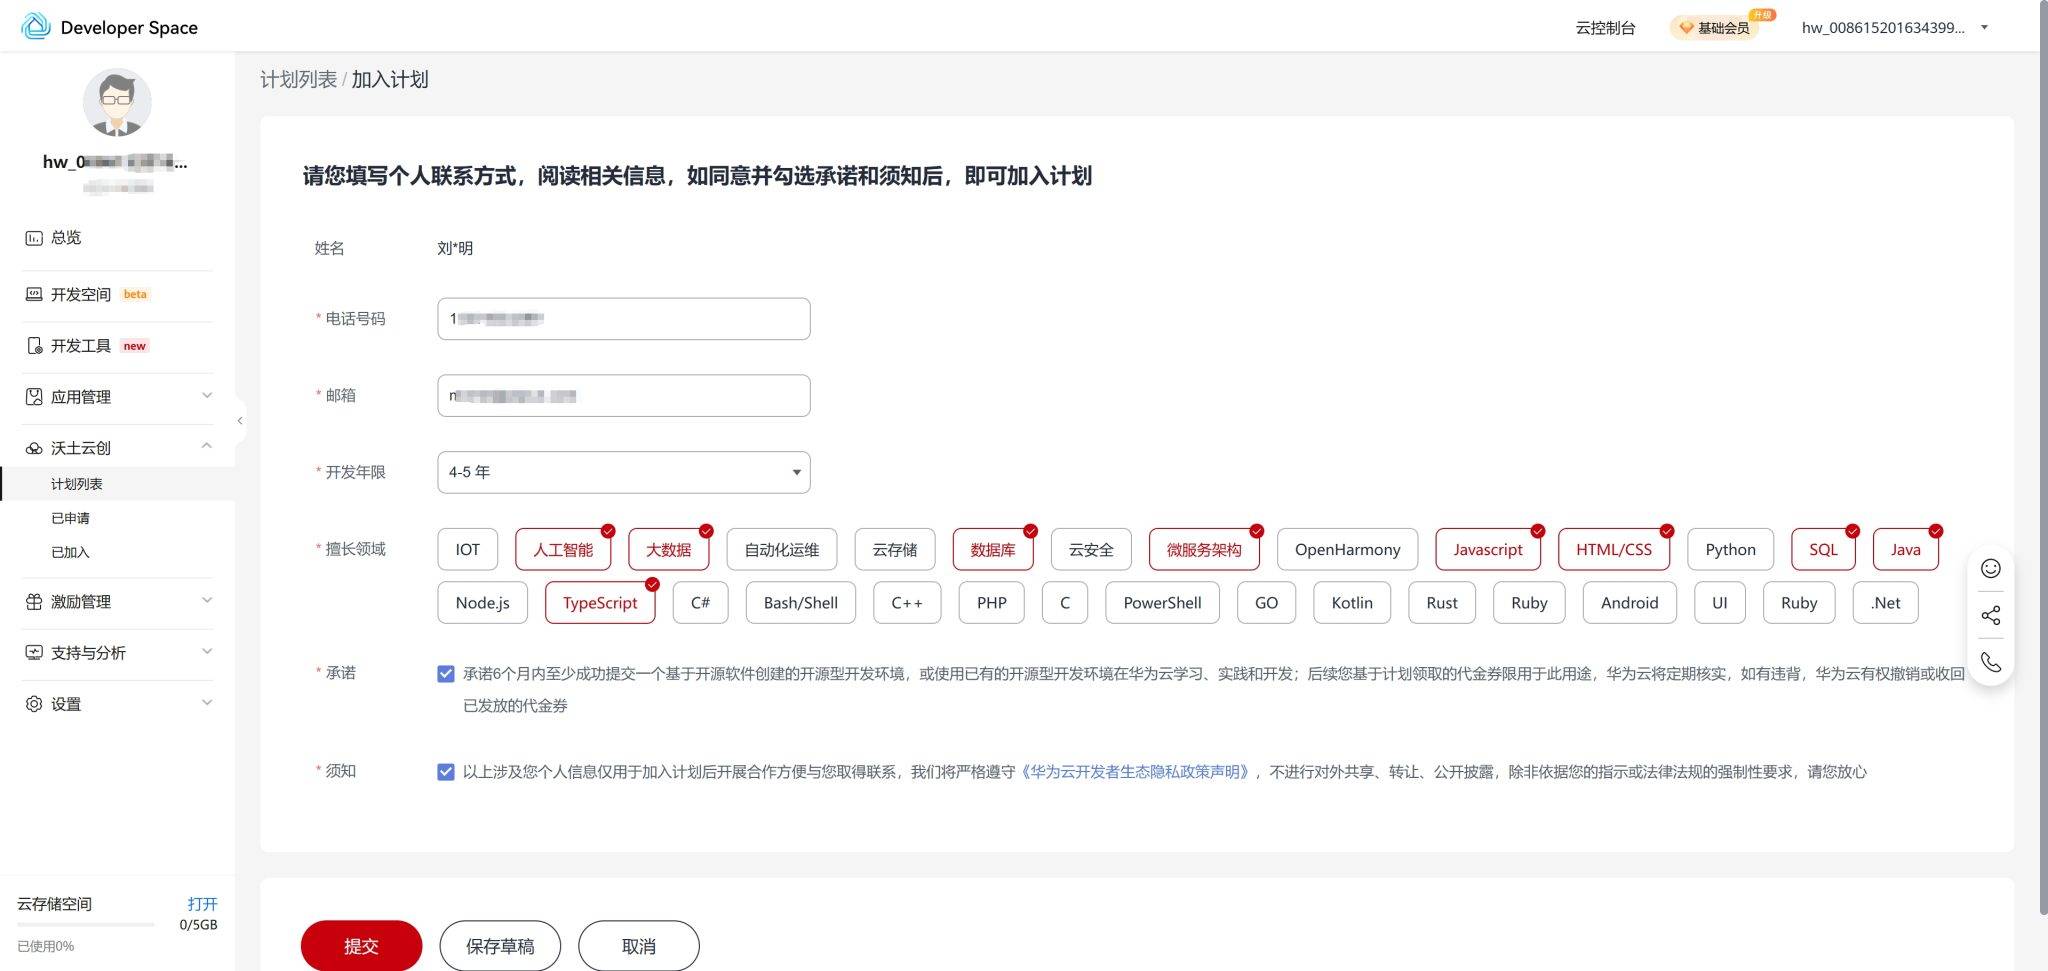Deselect the TypeScript skill tag
Screen dimensions: 2048x971
pos(599,603)
